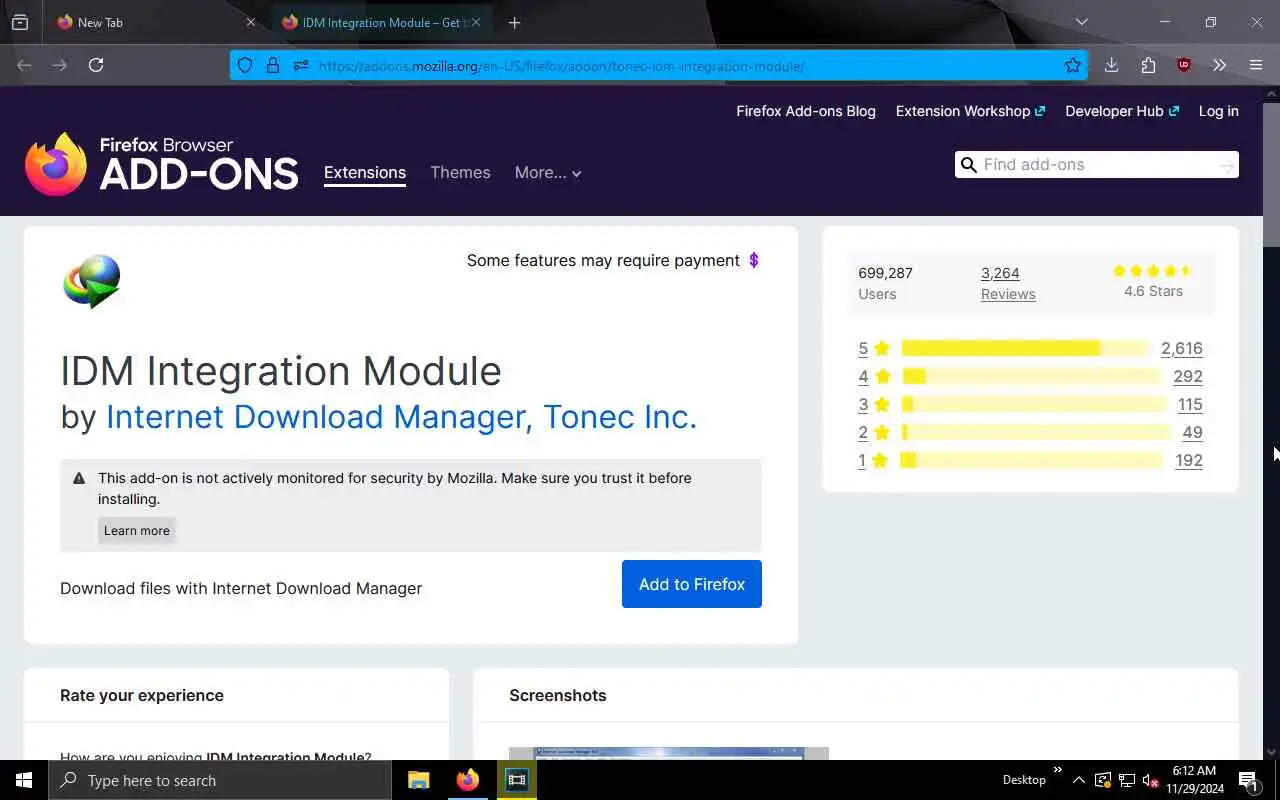
Task: Click the uBlock Origin toolbar icon
Action: point(1184,65)
